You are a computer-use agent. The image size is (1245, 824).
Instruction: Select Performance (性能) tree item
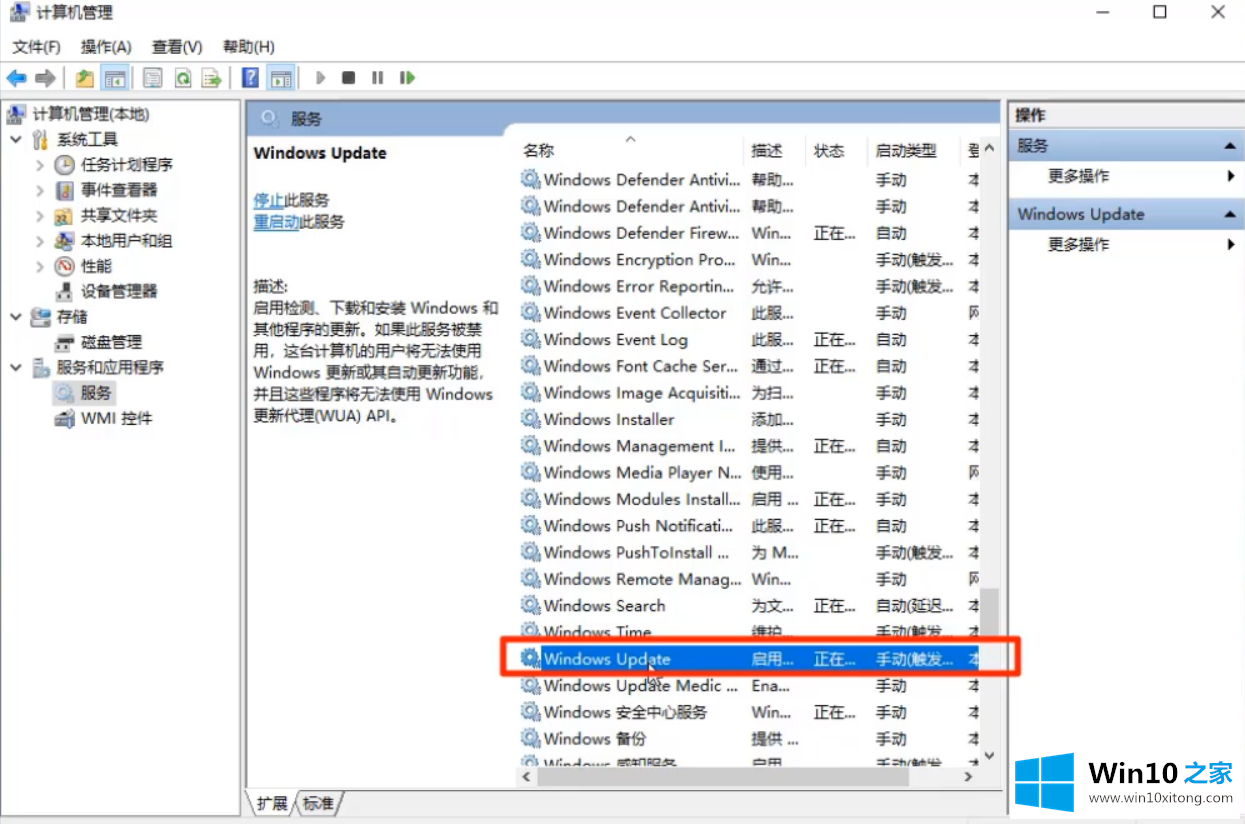click(96, 266)
